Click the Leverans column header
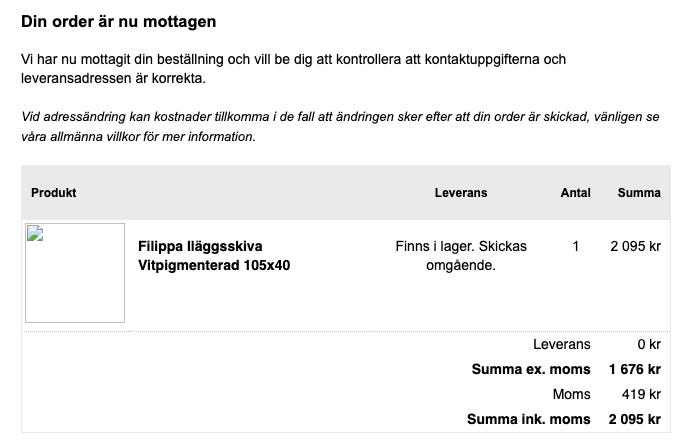Viewport: 685px width, 448px height. 461,192
